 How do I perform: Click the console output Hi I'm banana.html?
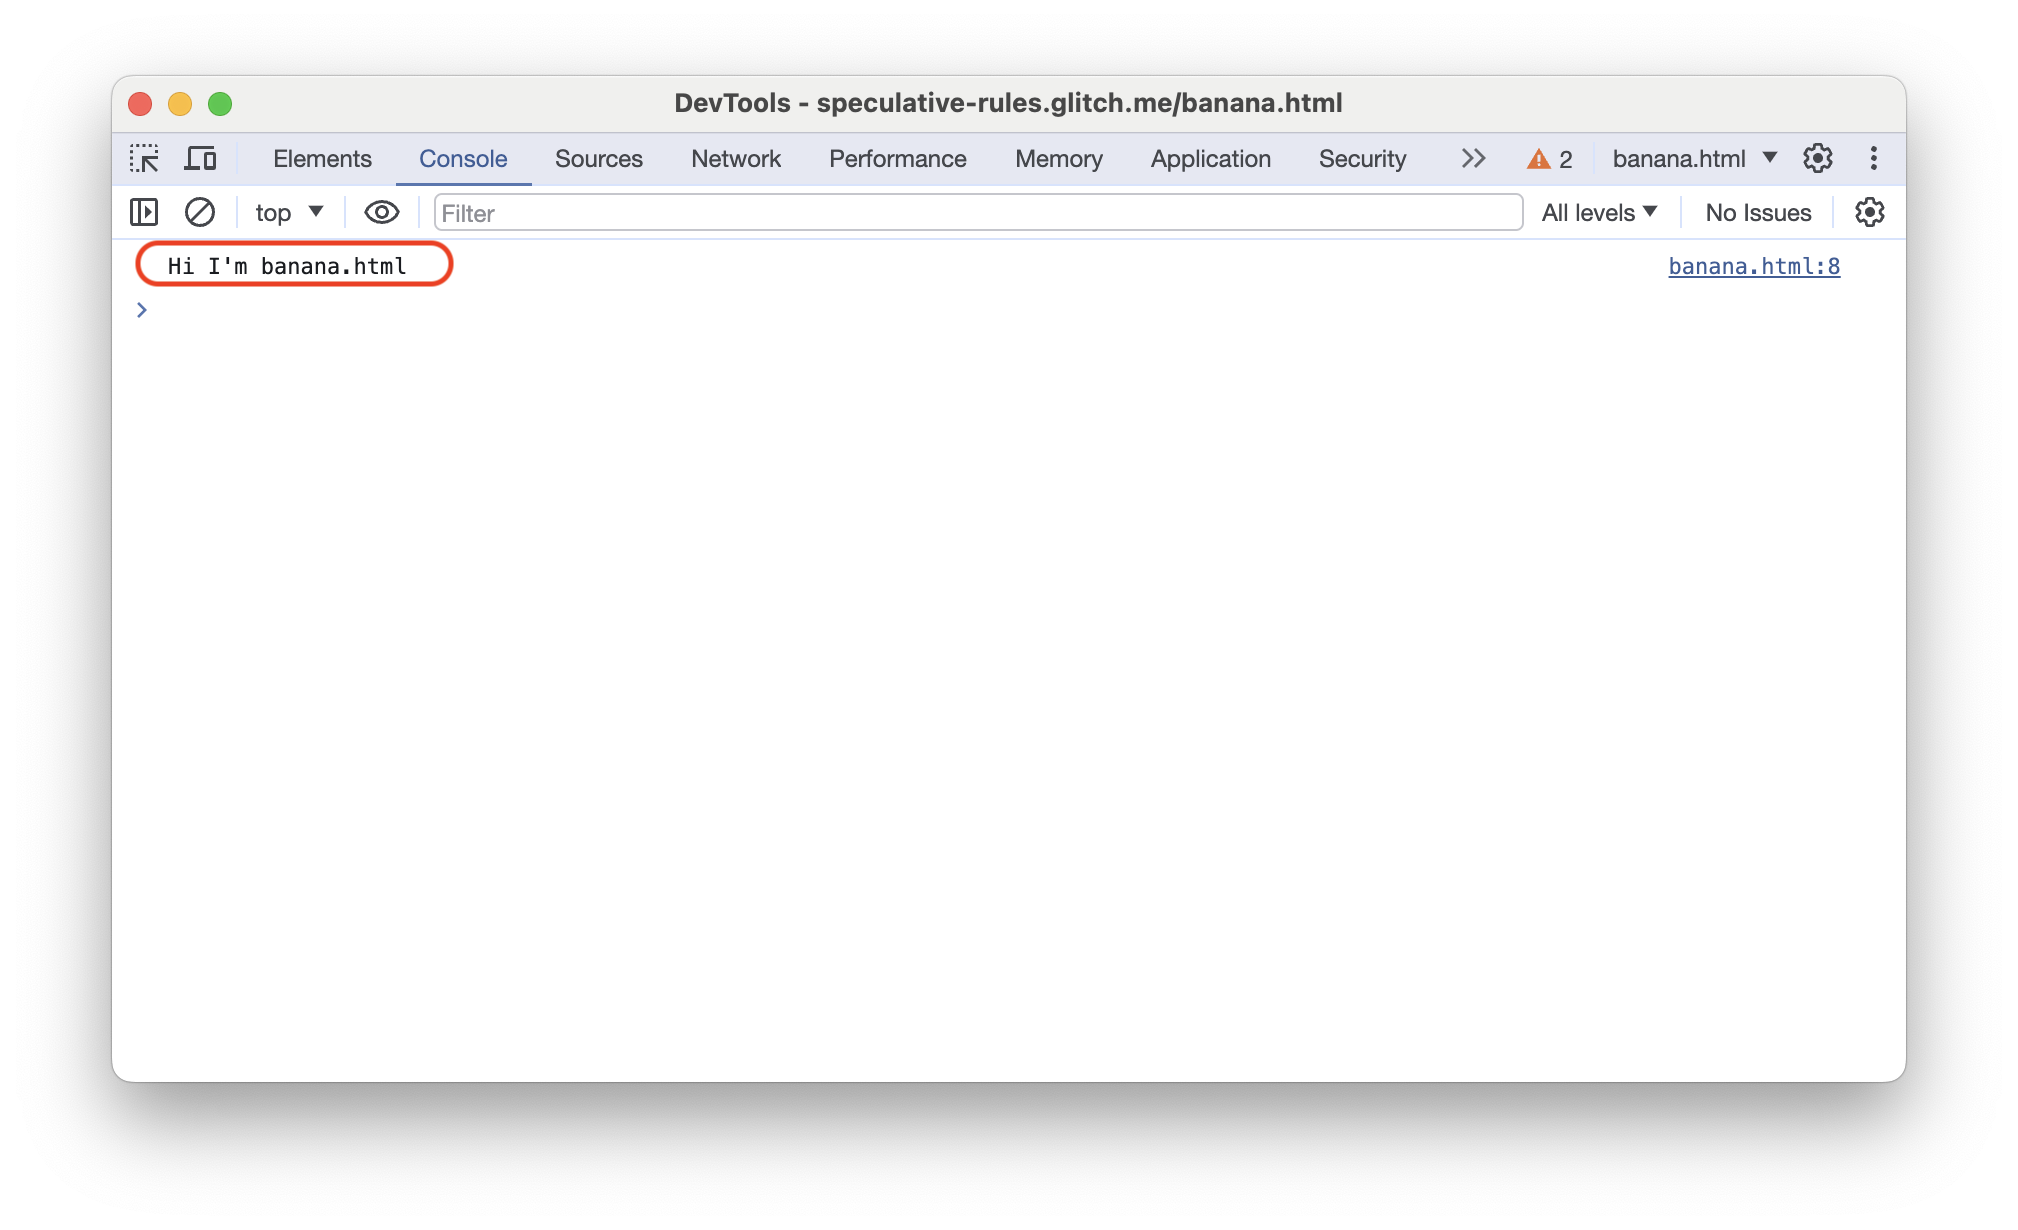click(x=288, y=265)
